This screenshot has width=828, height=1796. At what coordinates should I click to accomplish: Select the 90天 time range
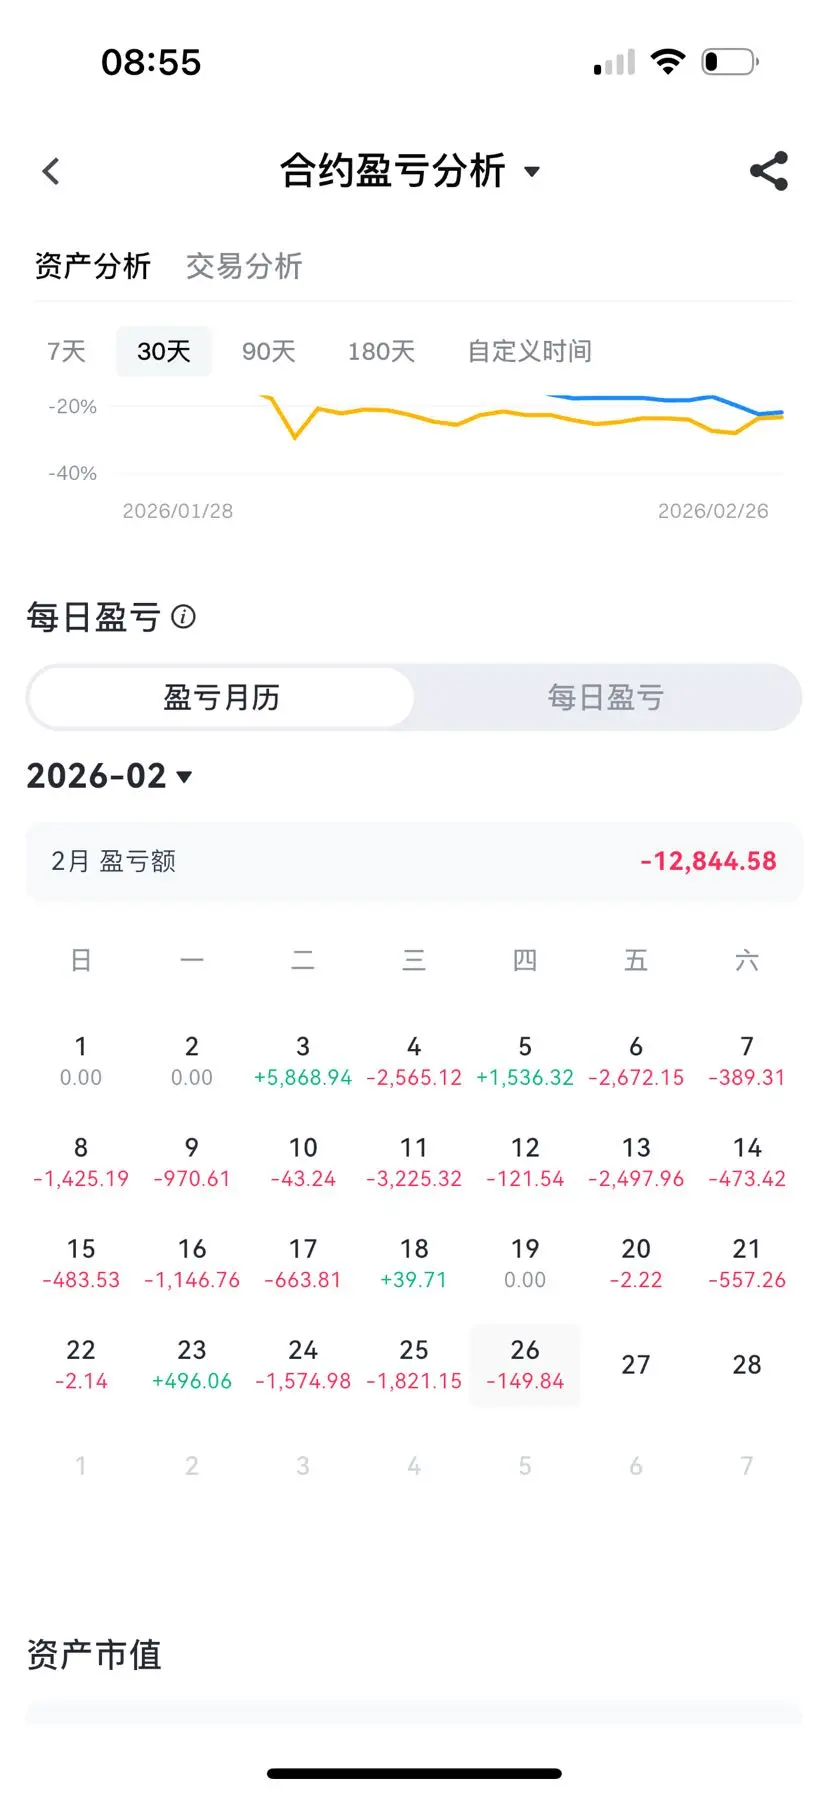(268, 351)
